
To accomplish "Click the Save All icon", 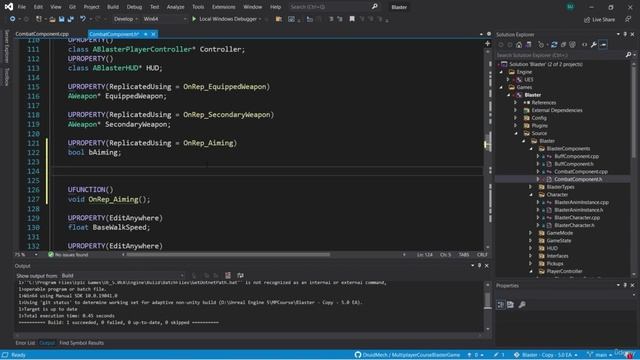I will [70, 19].
